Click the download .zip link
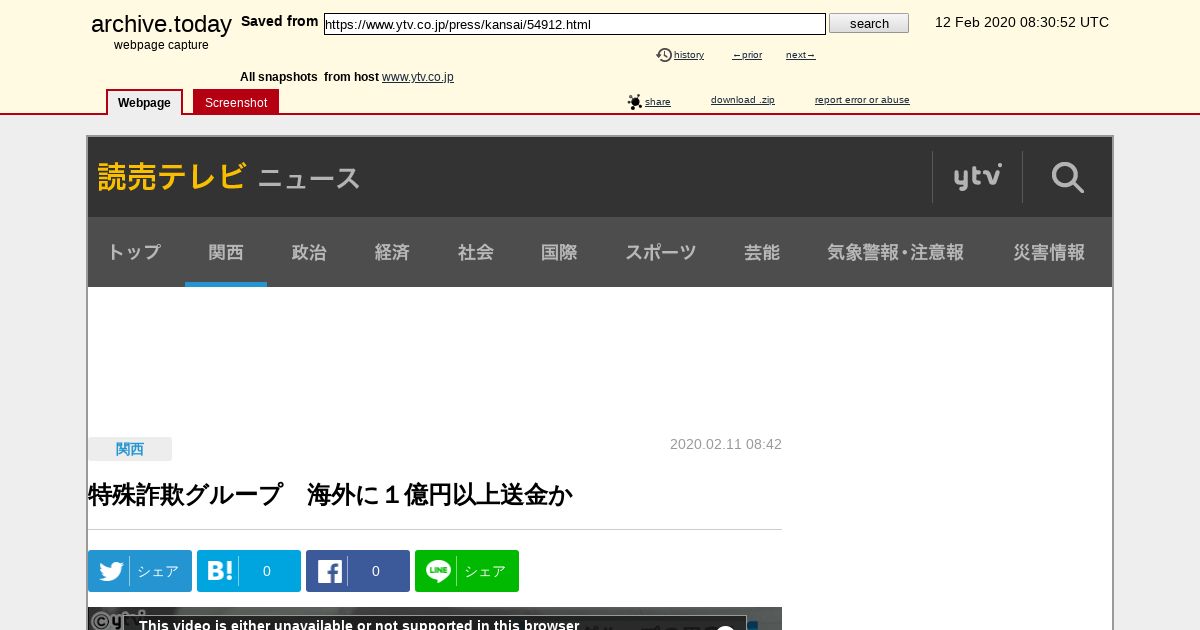The image size is (1200, 630). [x=743, y=100]
